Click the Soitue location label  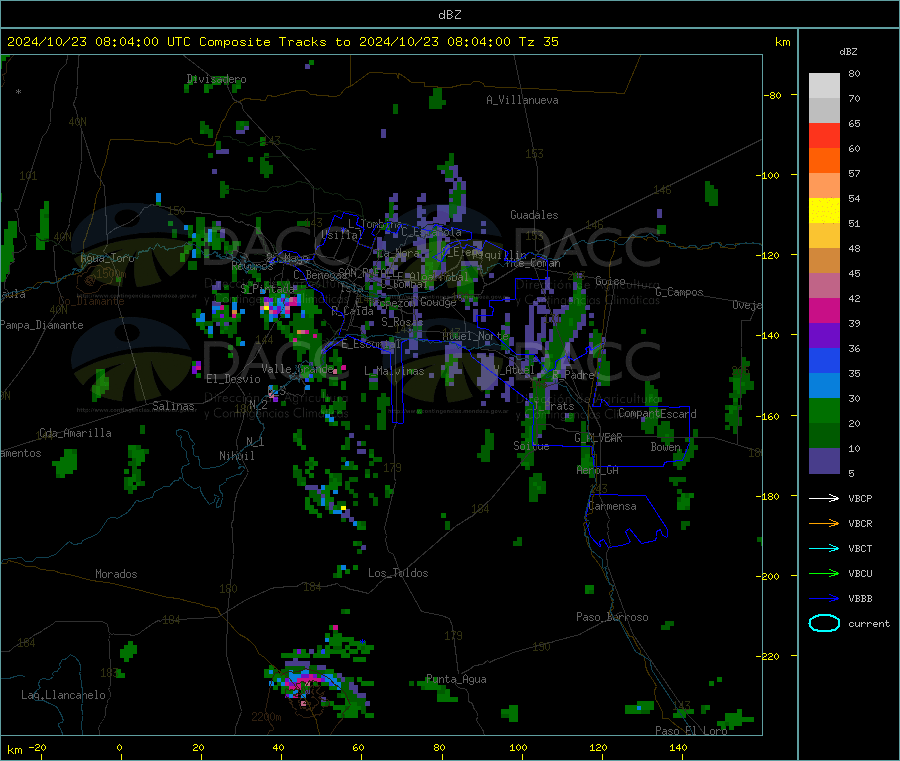click(x=532, y=446)
